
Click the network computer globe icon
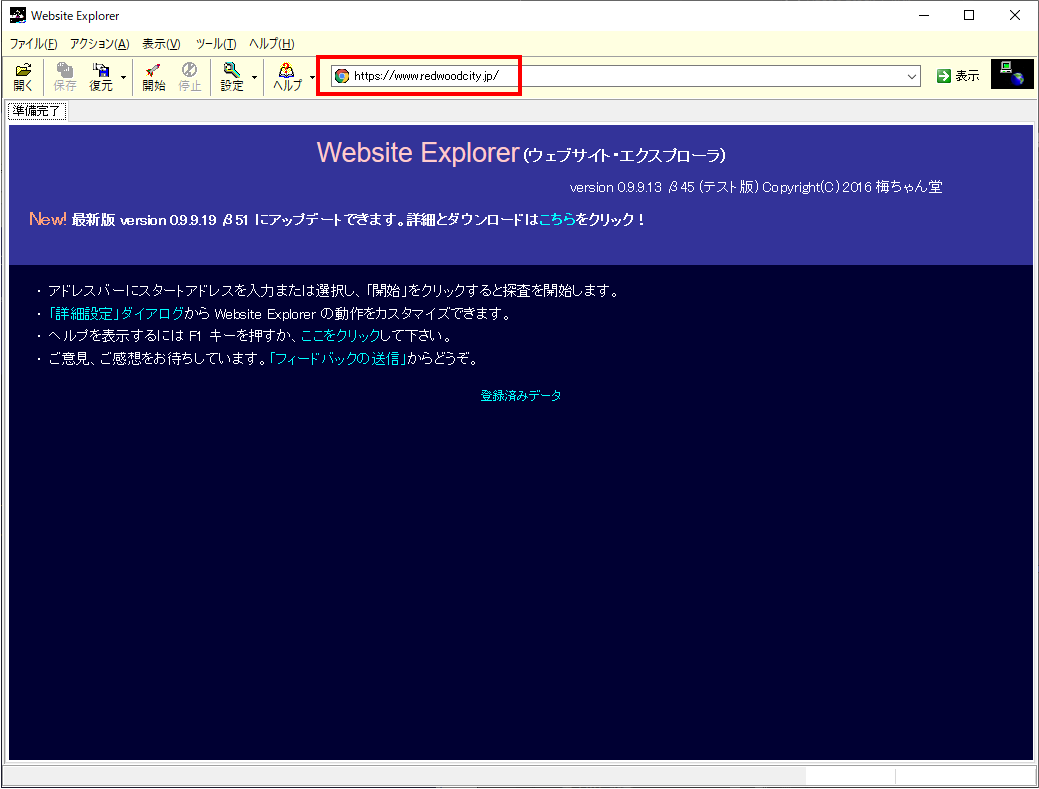pyautogui.click(x=1012, y=74)
